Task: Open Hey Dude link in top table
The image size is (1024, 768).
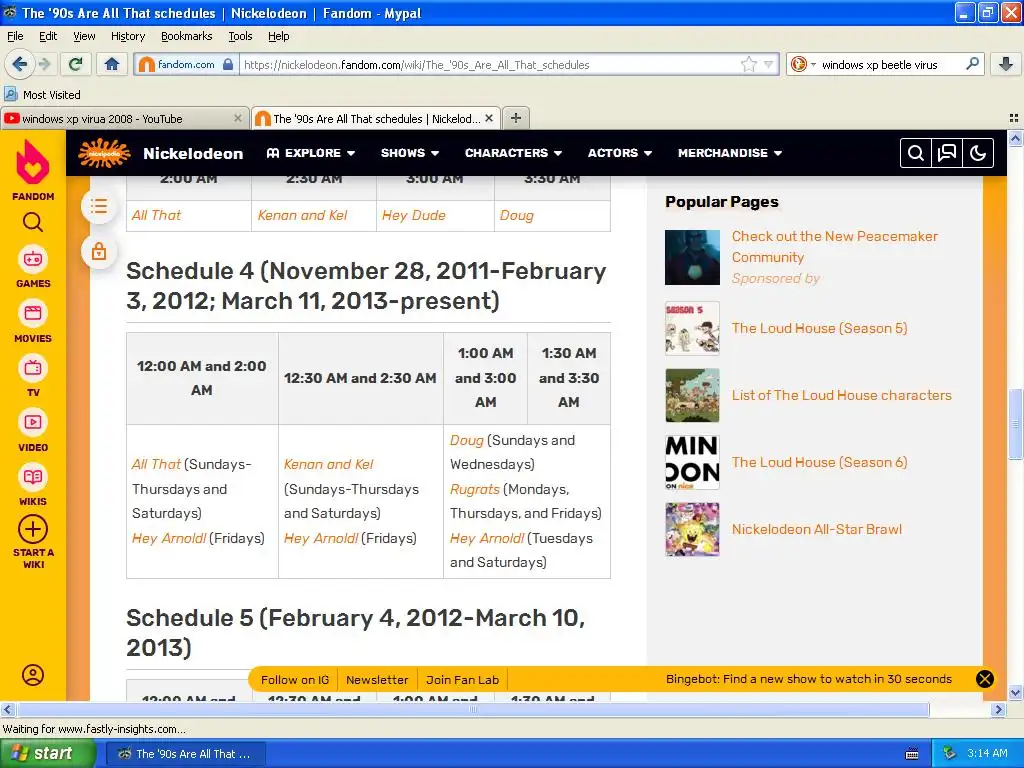Action: [x=413, y=216]
